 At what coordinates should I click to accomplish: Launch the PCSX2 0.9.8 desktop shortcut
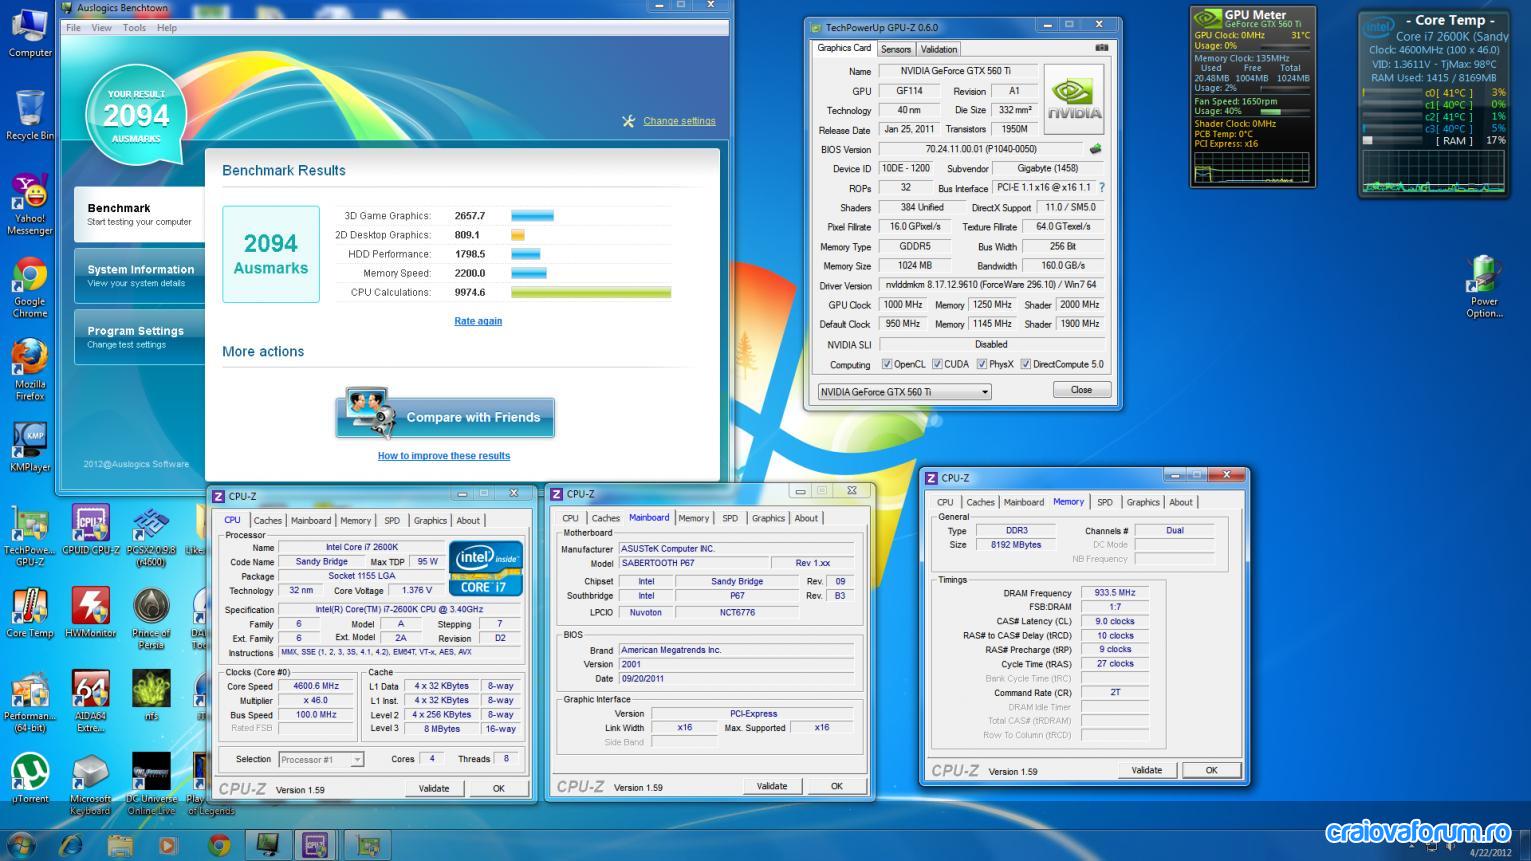pos(151,536)
